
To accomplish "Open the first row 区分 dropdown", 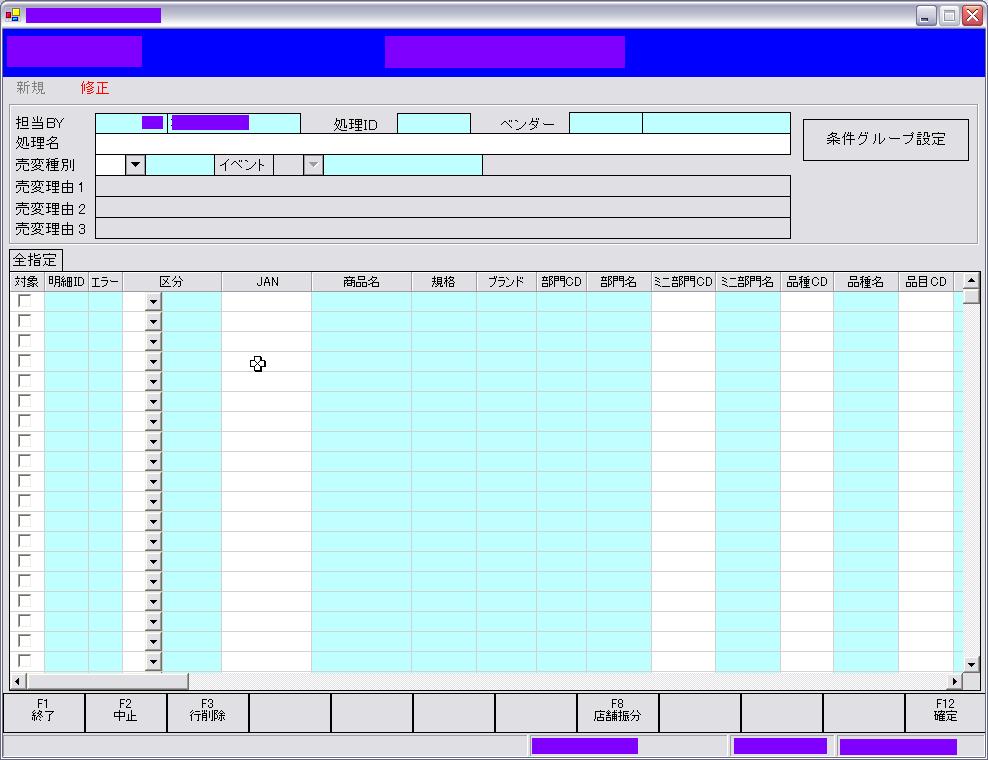I will coord(153,302).
